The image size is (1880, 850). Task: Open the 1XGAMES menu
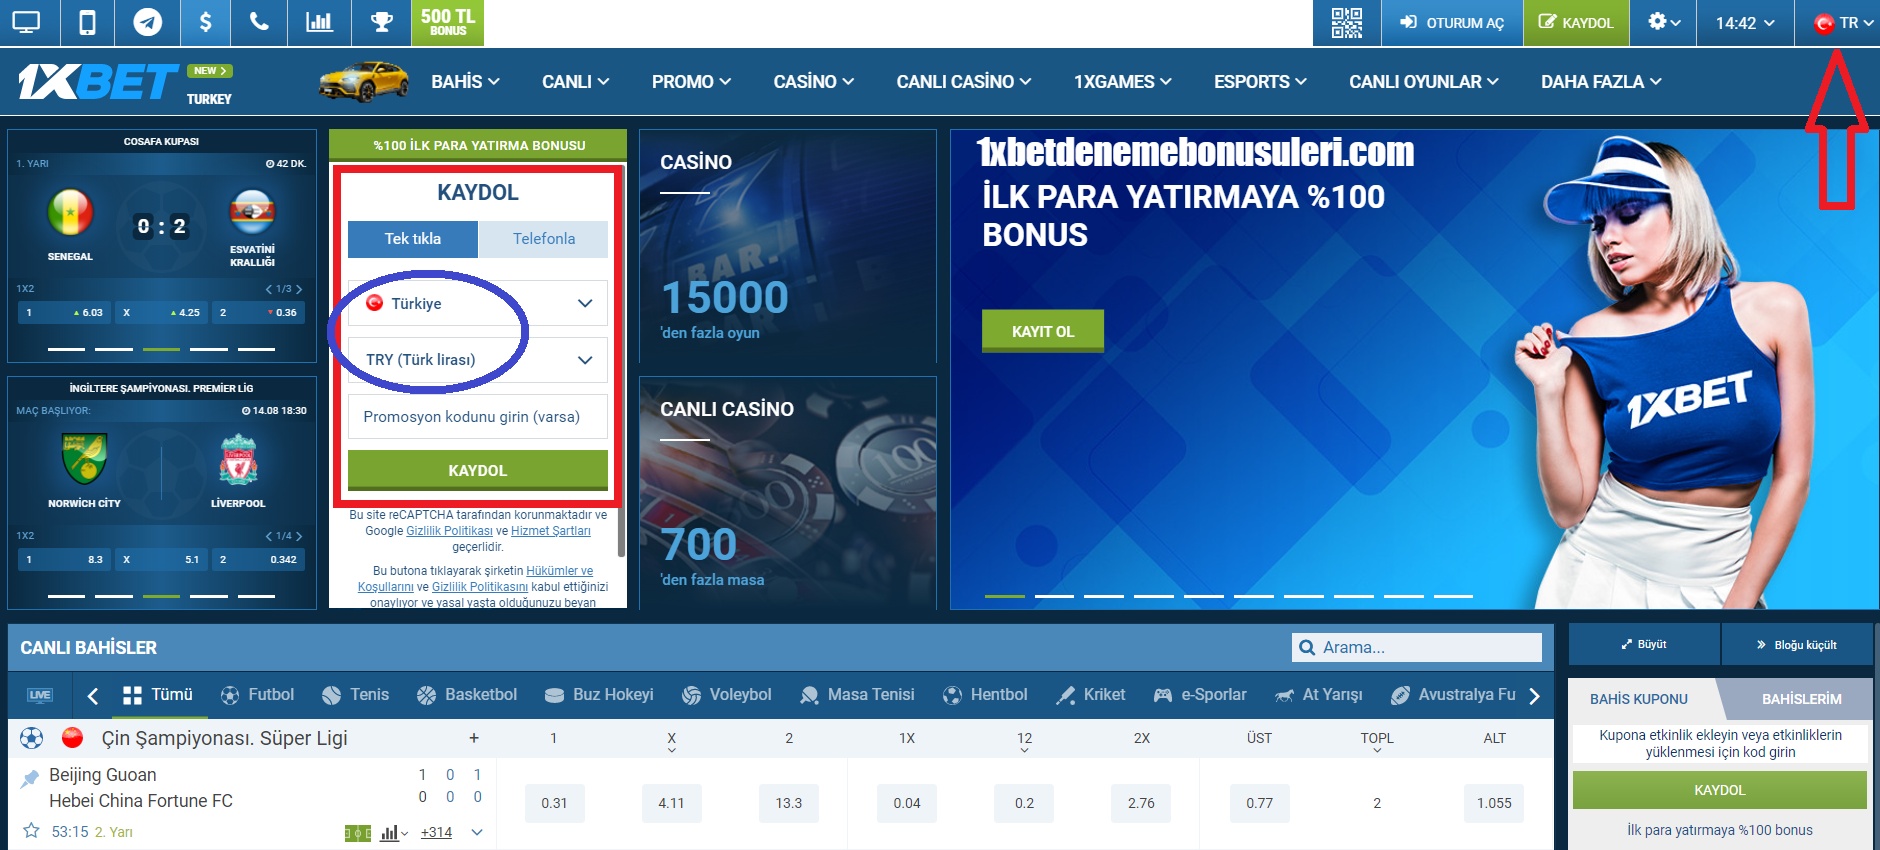[1123, 82]
